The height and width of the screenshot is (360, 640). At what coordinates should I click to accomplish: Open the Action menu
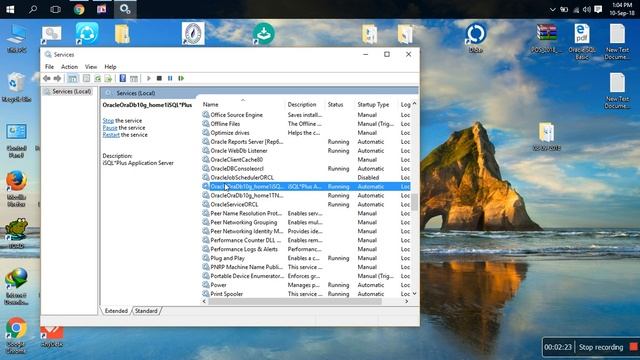pos(69,67)
